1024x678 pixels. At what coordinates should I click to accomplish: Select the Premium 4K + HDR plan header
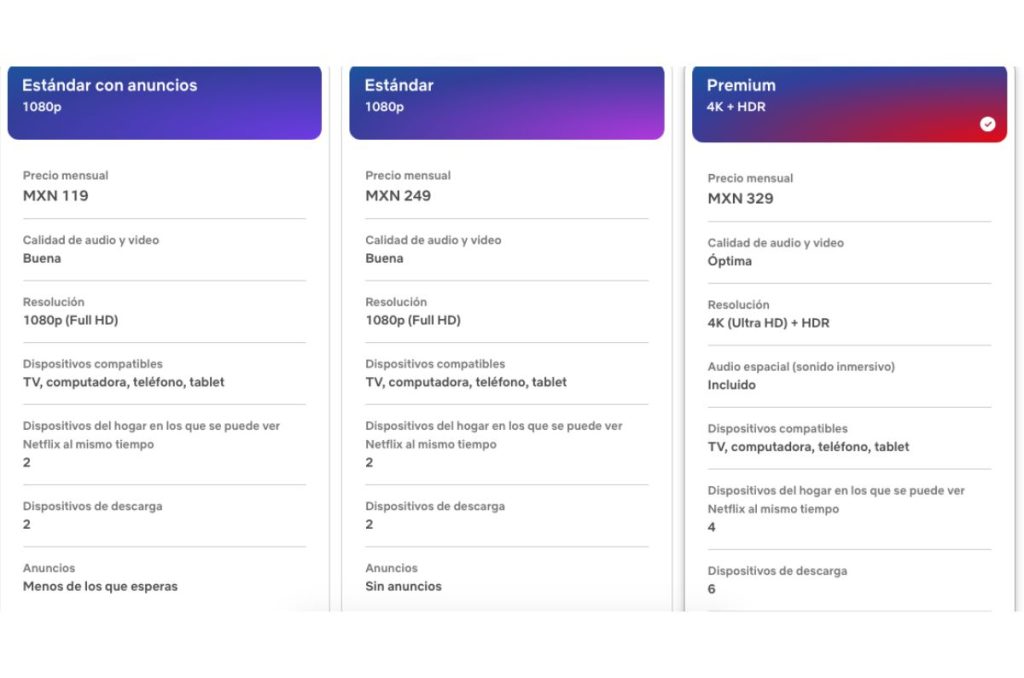[849, 104]
